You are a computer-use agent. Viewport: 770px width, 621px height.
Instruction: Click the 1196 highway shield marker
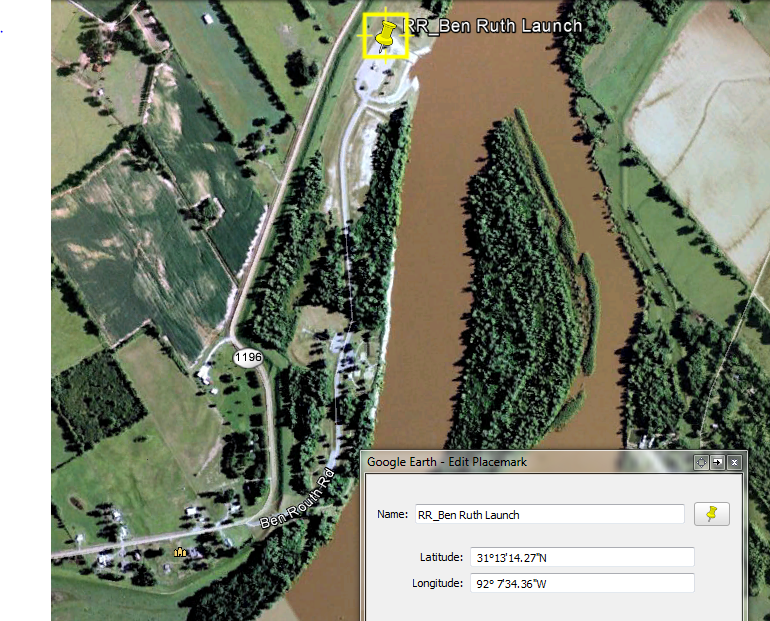248,357
